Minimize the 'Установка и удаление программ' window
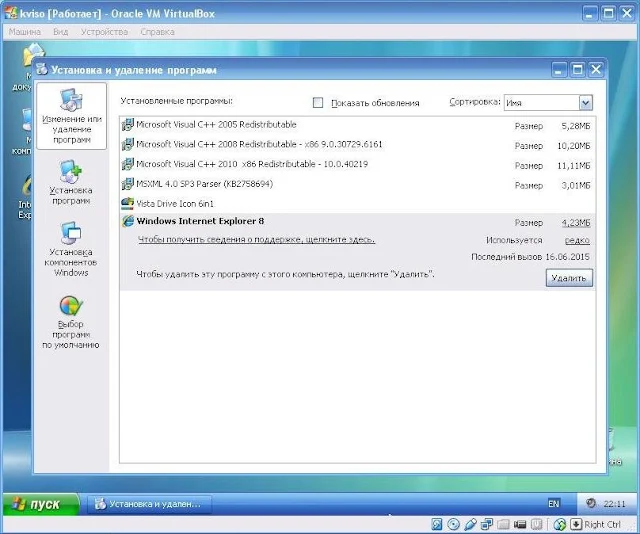Screen dimensions: 640x534 [x=559, y=70]
